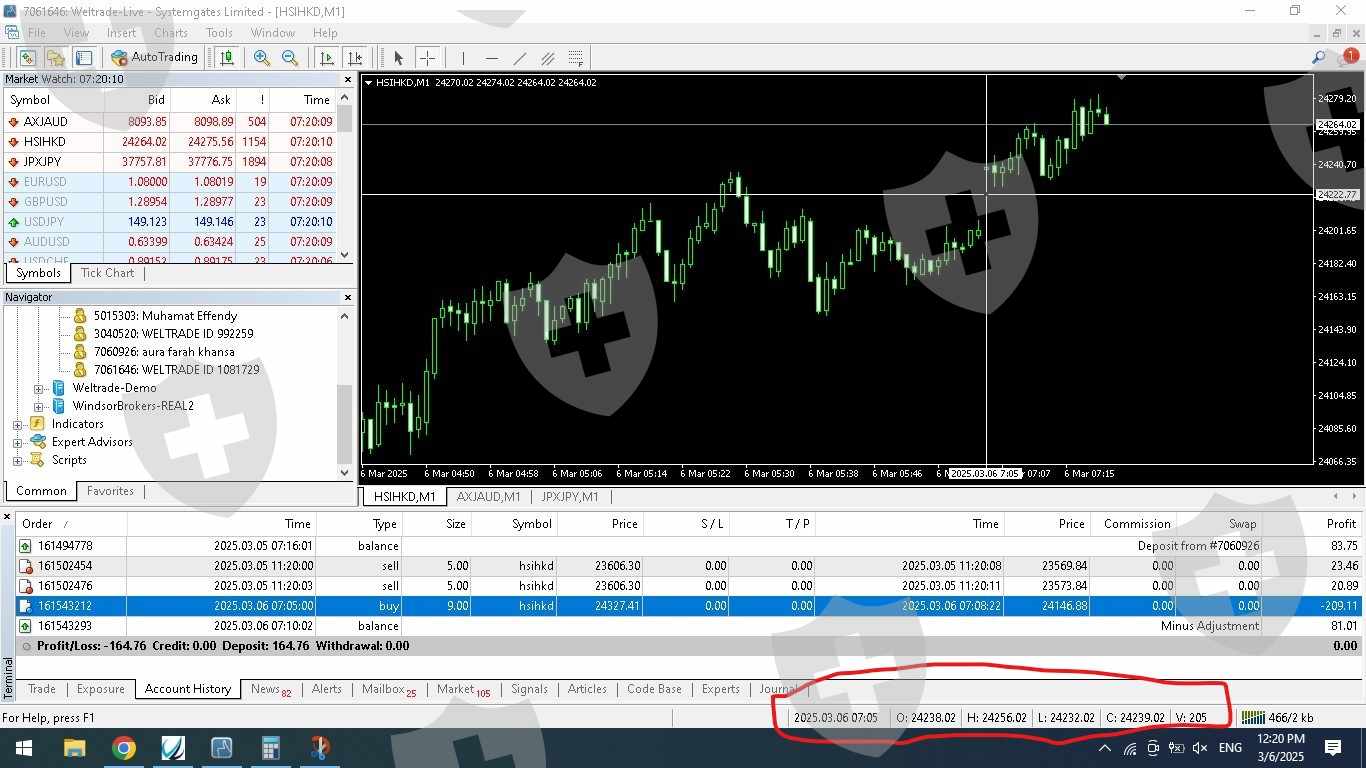Screen dimensions: 1366x768
Task: Open the AXJAUD,M1 chart tab
Action: click(x=488, y=496)
